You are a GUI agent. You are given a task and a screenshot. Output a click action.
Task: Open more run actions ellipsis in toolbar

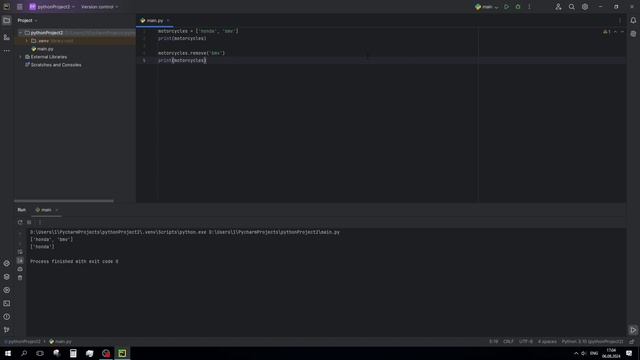click(x=529, y=7)
